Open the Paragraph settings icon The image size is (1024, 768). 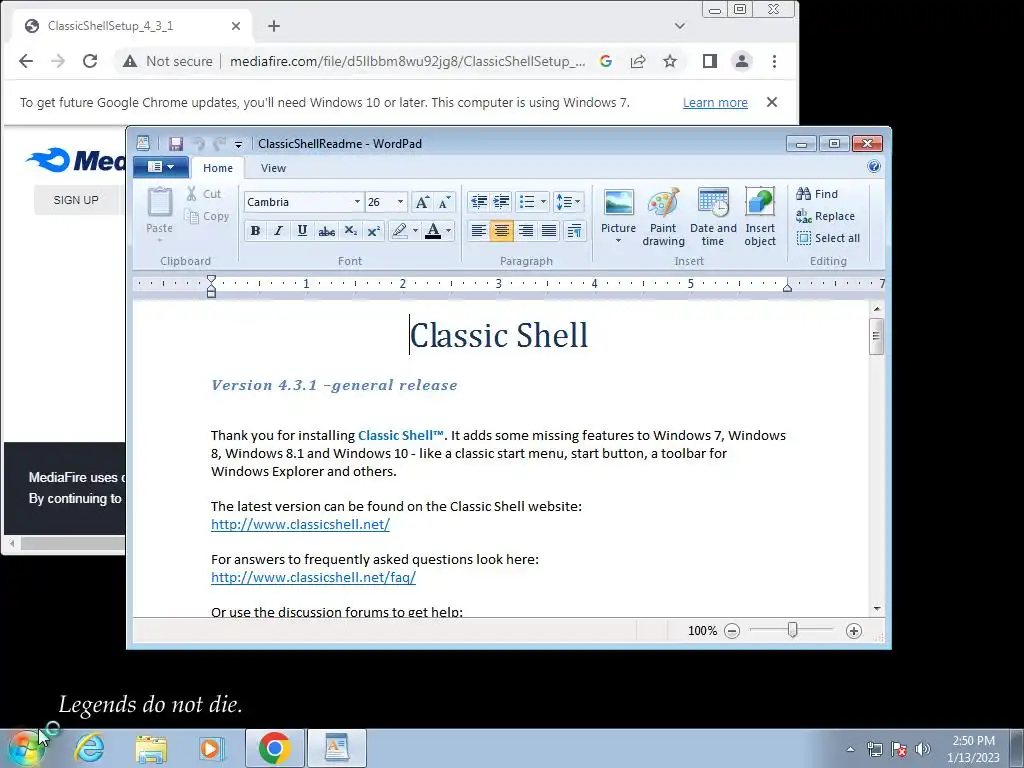575,231
